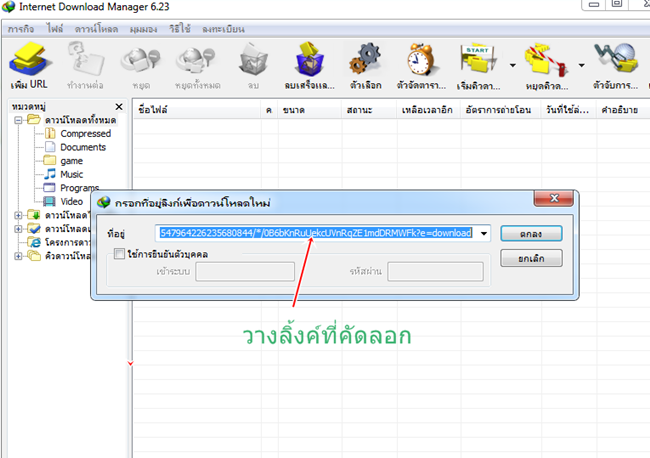
Task: Select the Programs category
Action: [x=80, y=188]
